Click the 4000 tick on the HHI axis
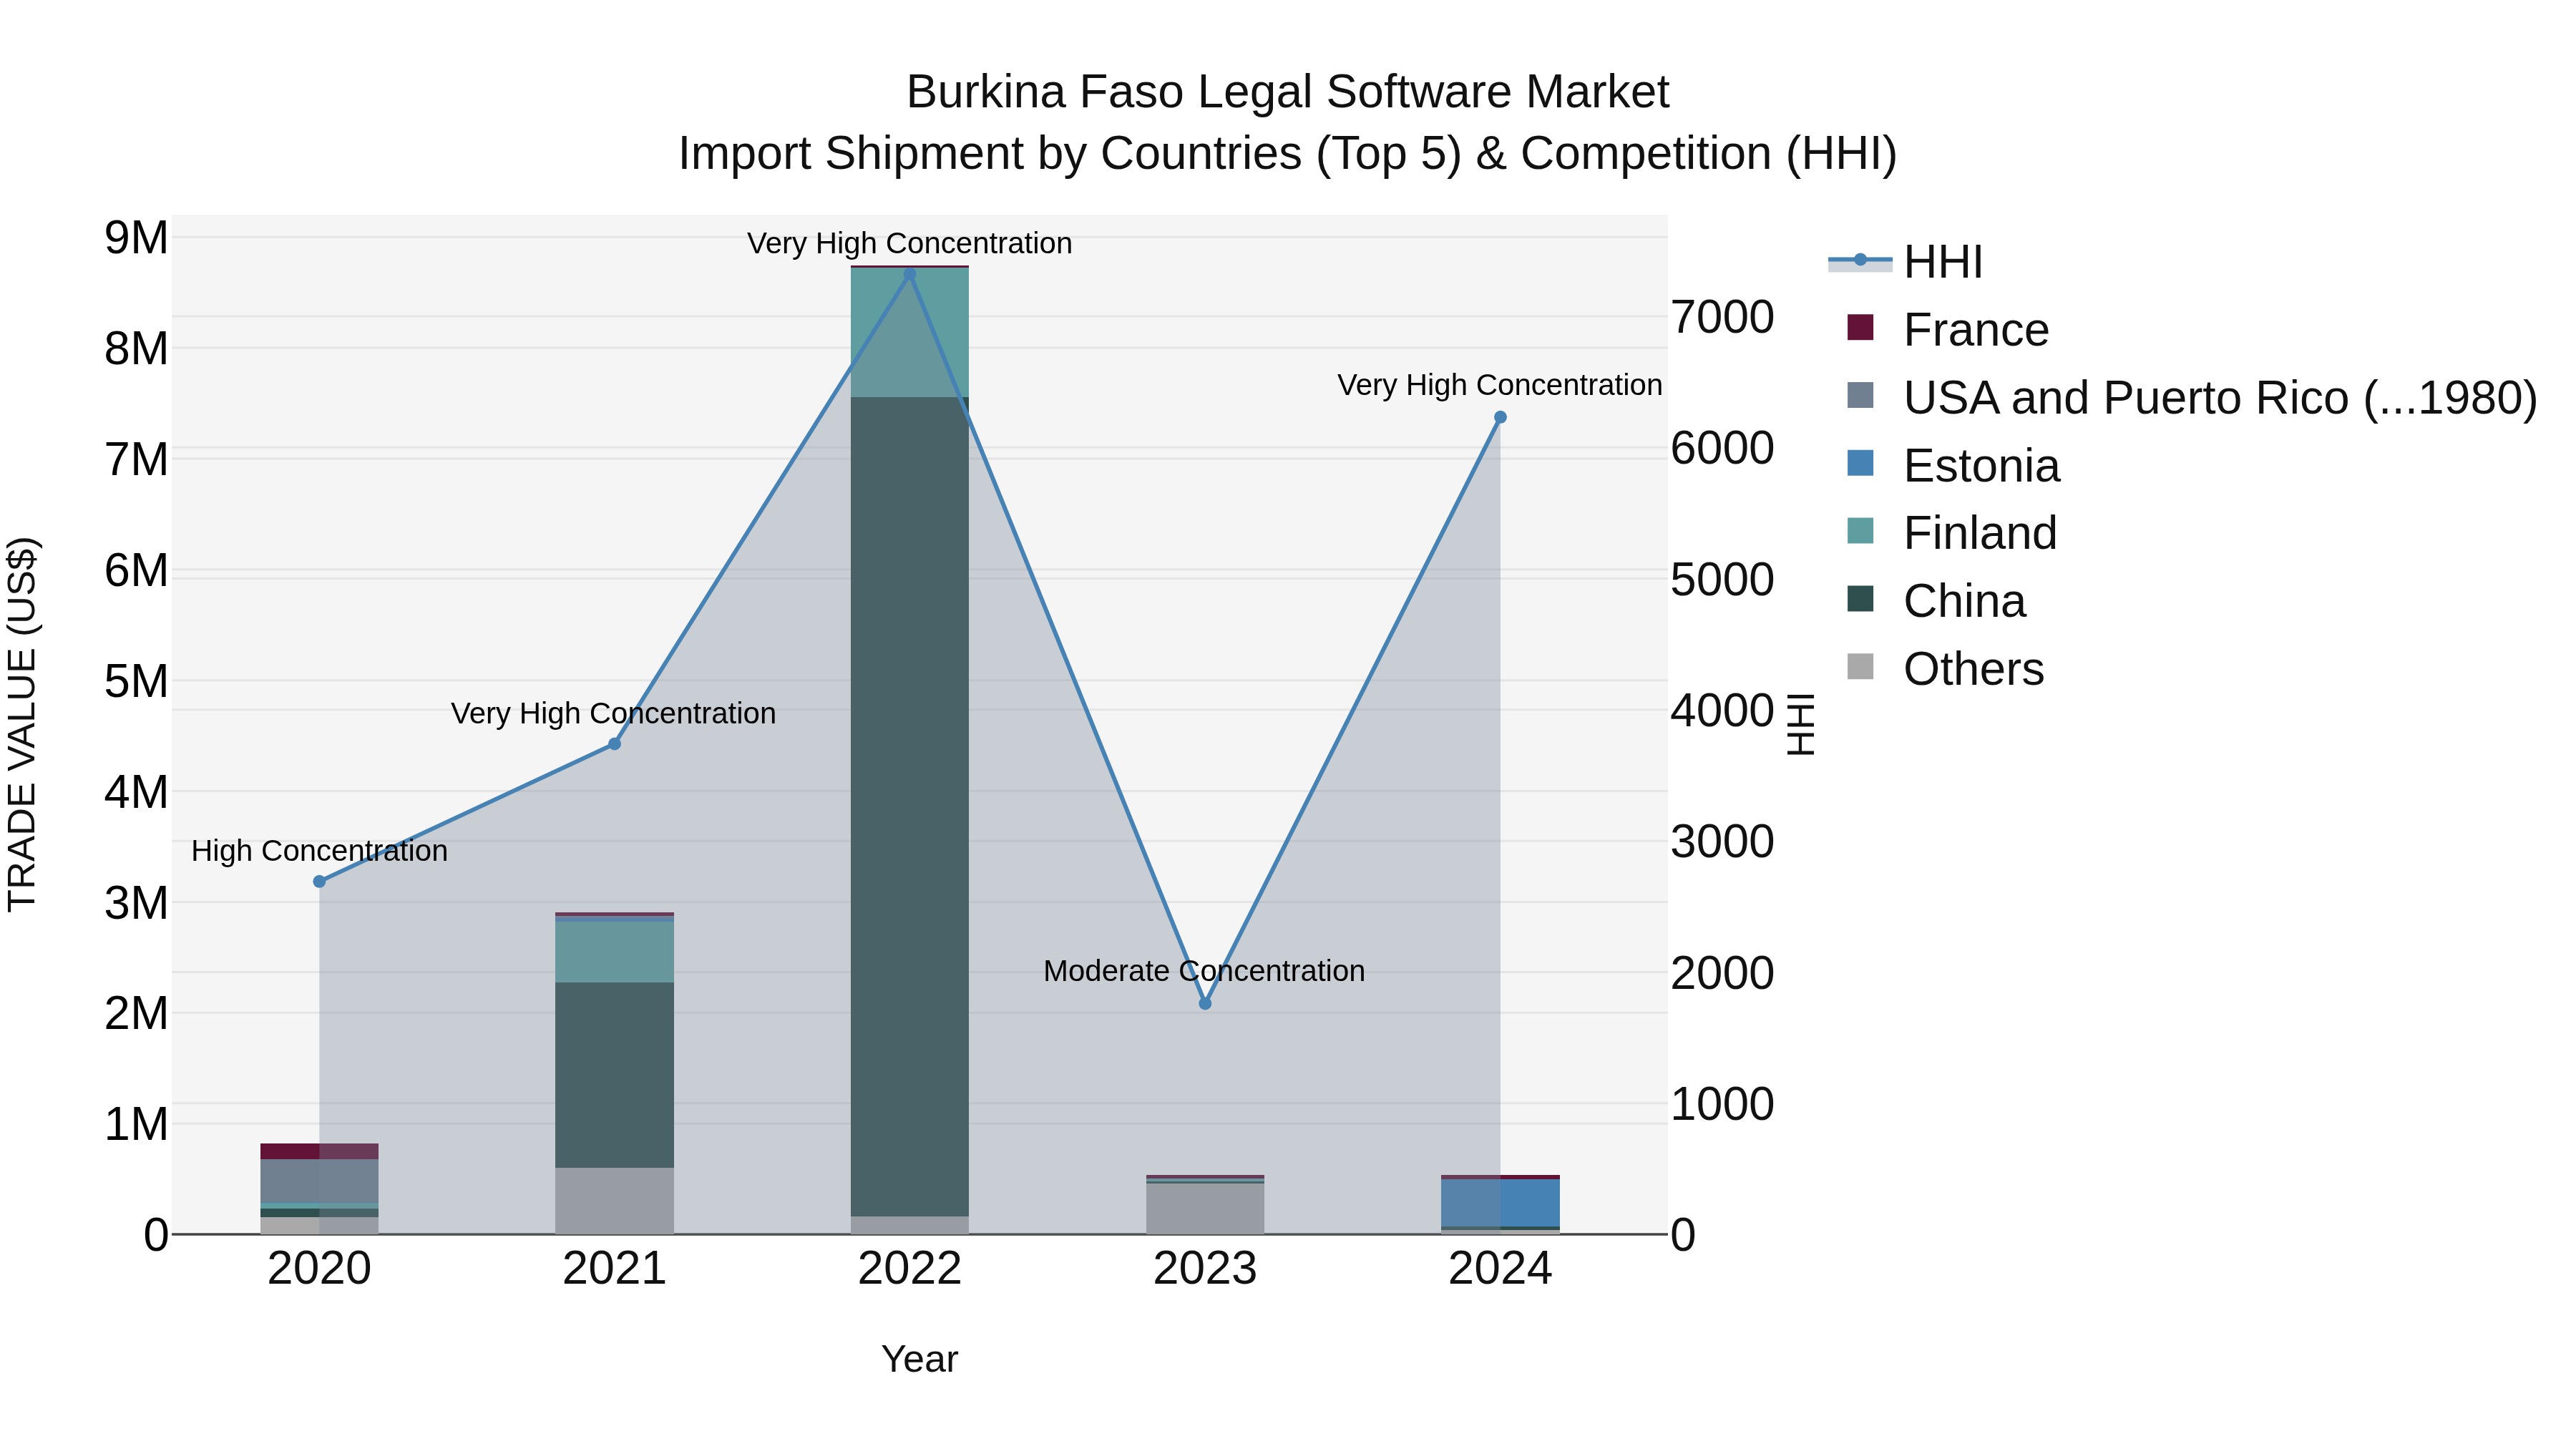Screen dimensions: 2576x1449 (1722, 711)
